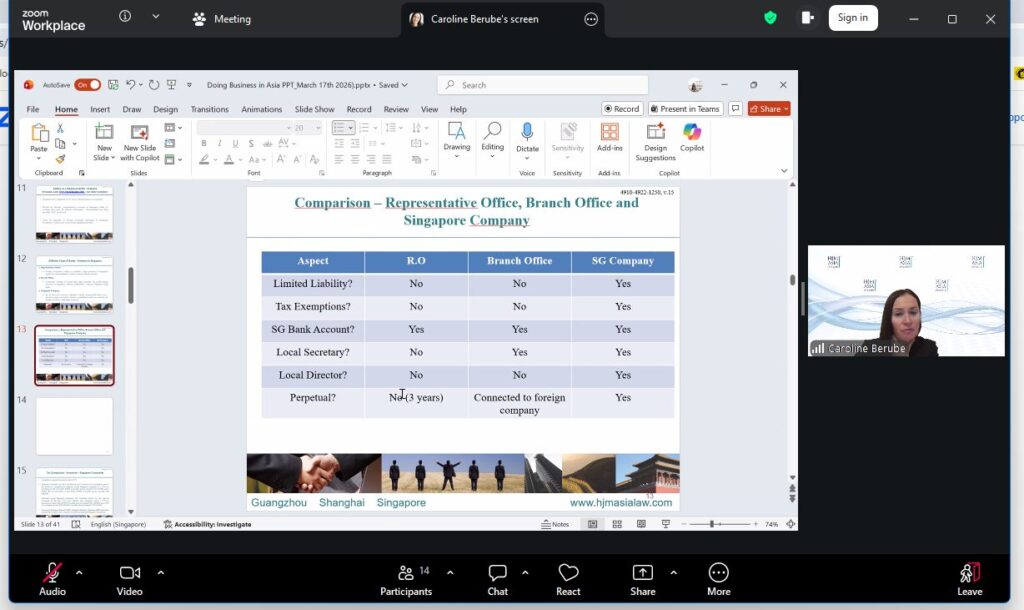Image resolution: width=1024 pixels, height=610 pixels.
Task: Click the Leave meeting button
Action: coord(970,580)
